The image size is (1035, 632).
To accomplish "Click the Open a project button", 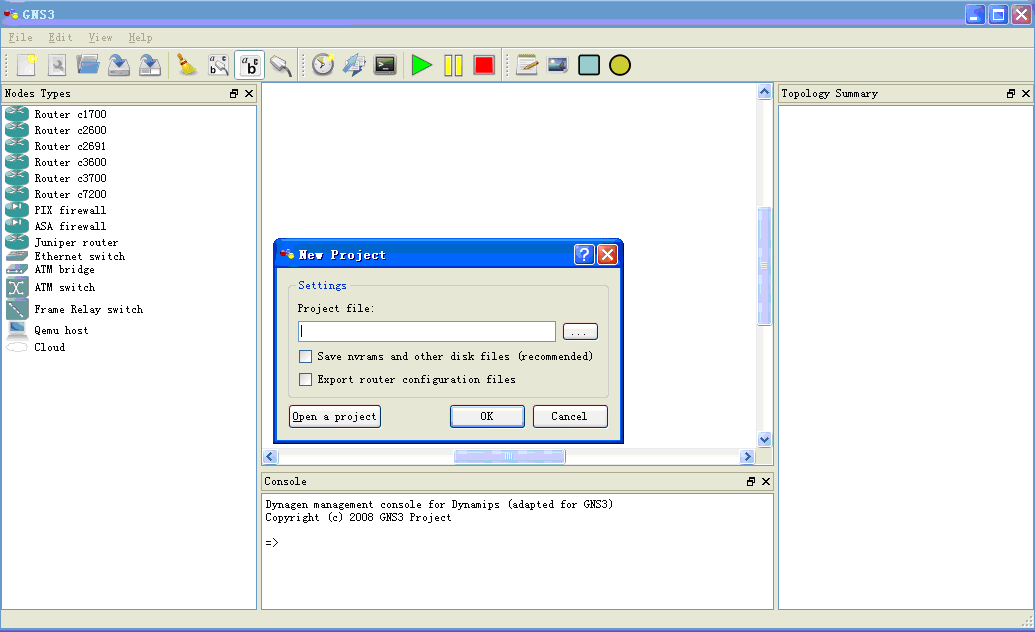I will coord(335,417).
